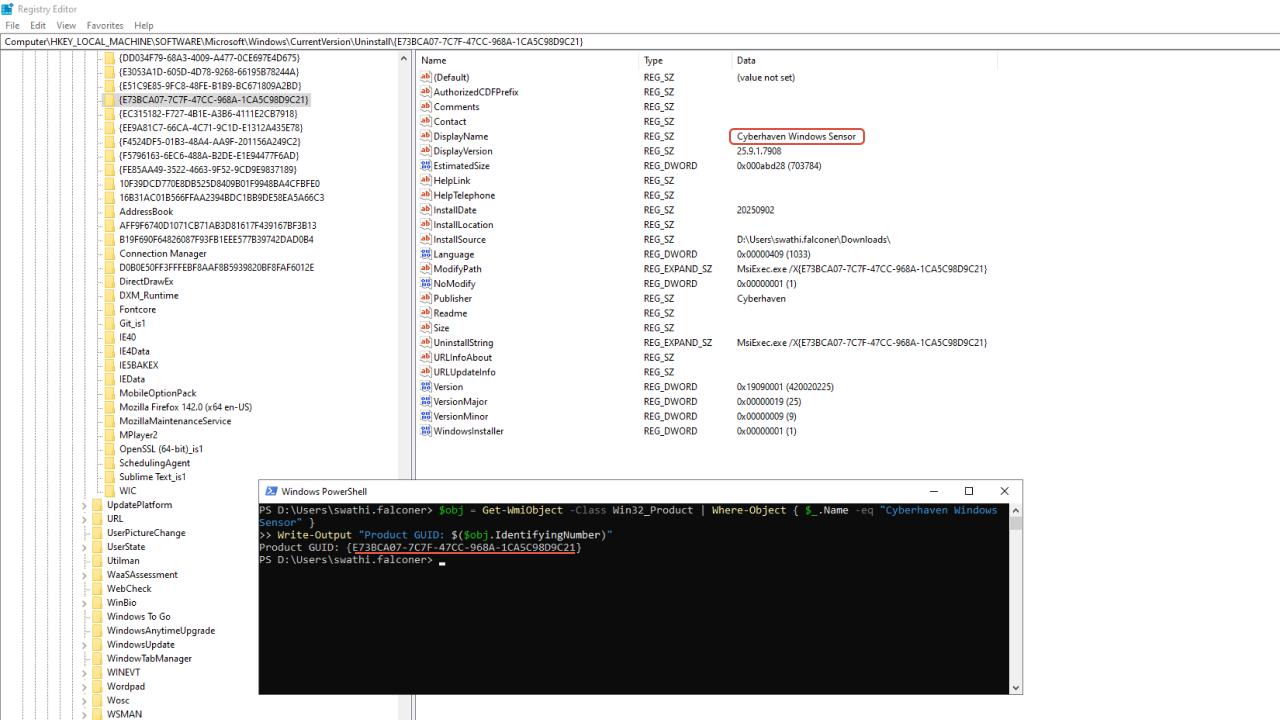Click the PowerShell window title icon
Viewport: 1280px width, 720px height.
(270, 491)
